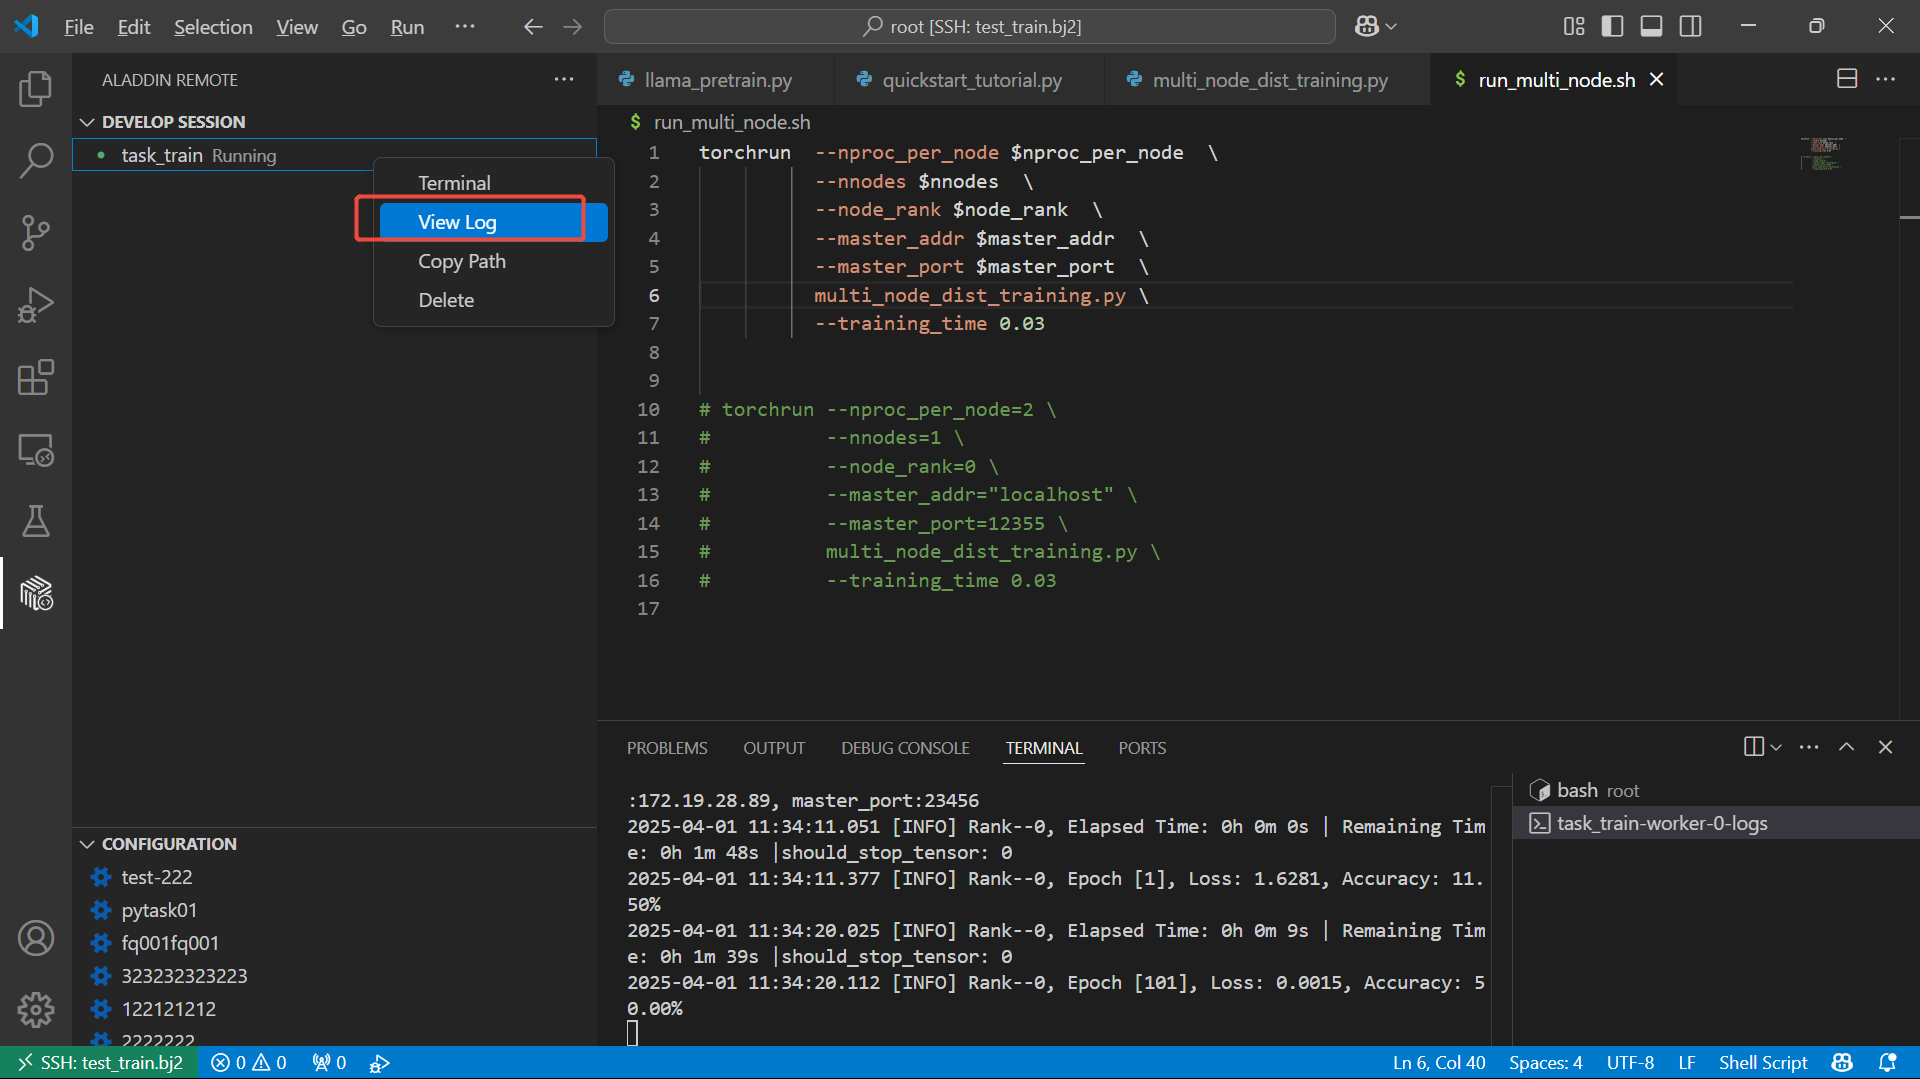
Task: Click Ln 6, Col 40 status item
Action: coord(1439,1063)
